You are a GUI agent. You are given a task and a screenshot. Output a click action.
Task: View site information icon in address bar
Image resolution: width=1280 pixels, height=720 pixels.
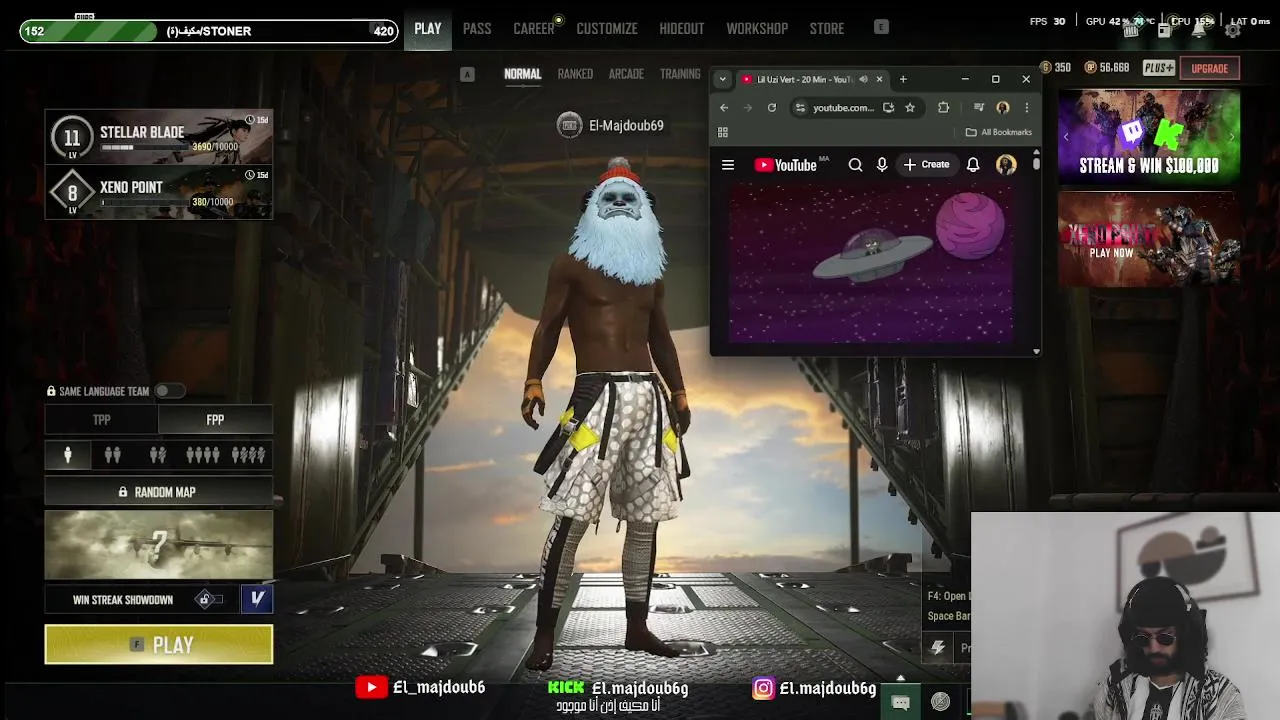800,108
